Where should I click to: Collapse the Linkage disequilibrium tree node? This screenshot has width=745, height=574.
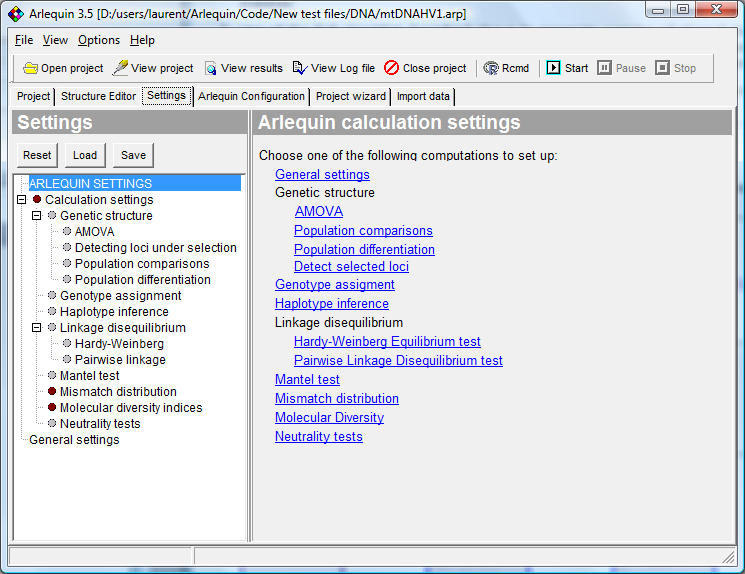[x=37, y=328]
